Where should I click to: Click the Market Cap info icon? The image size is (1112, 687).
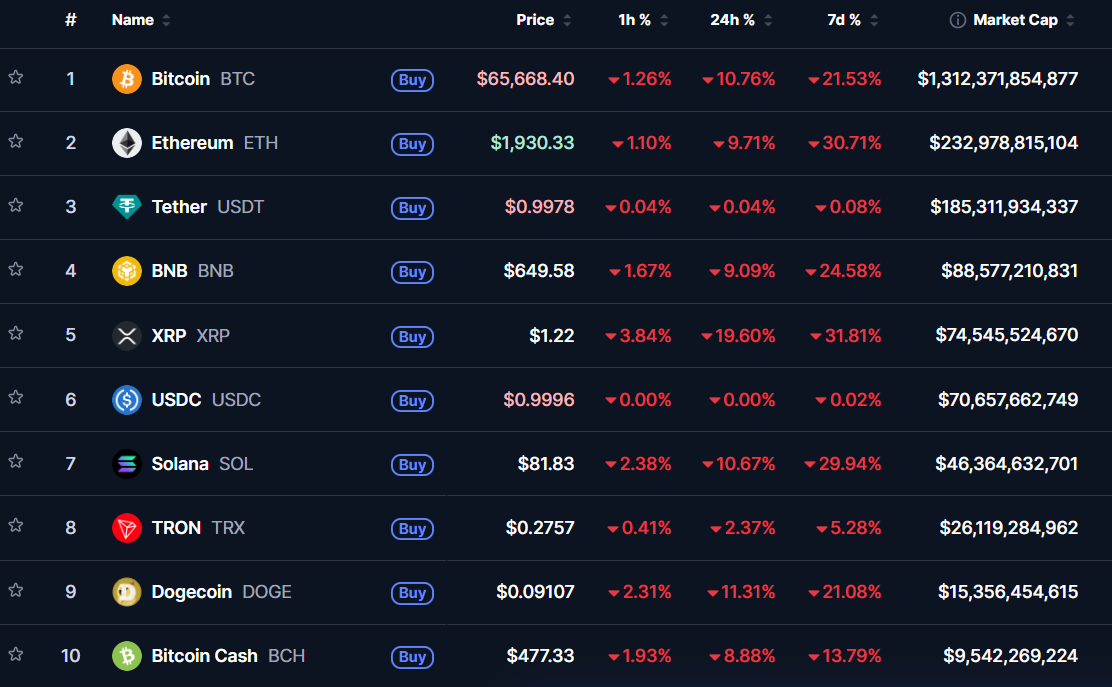click(957, 20)
